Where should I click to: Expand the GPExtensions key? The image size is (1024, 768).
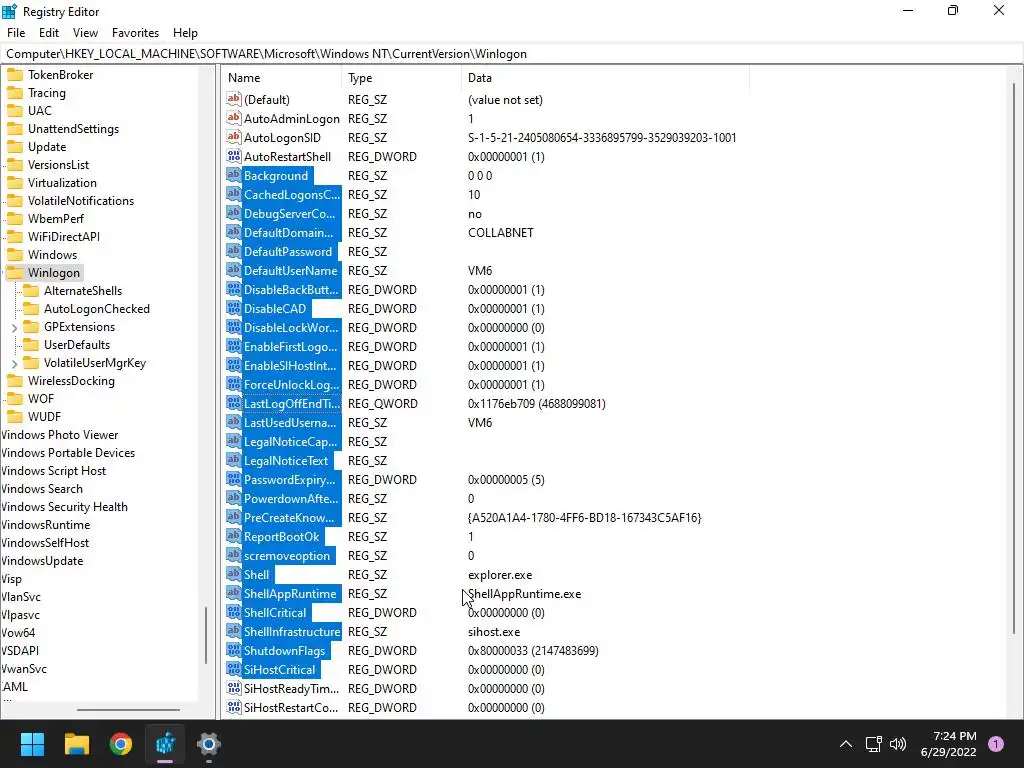[x=14, y=327]
